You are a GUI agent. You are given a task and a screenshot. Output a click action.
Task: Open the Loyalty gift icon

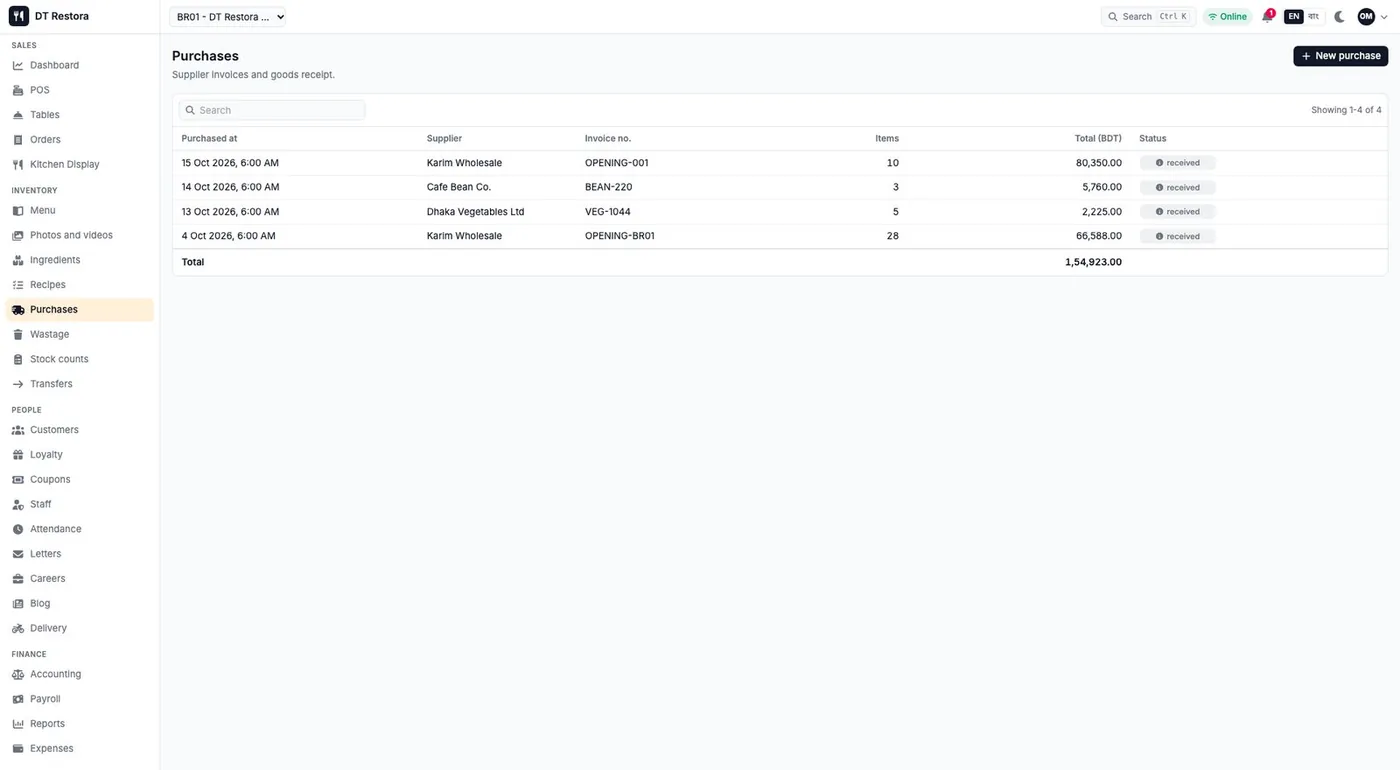(18, 455)
